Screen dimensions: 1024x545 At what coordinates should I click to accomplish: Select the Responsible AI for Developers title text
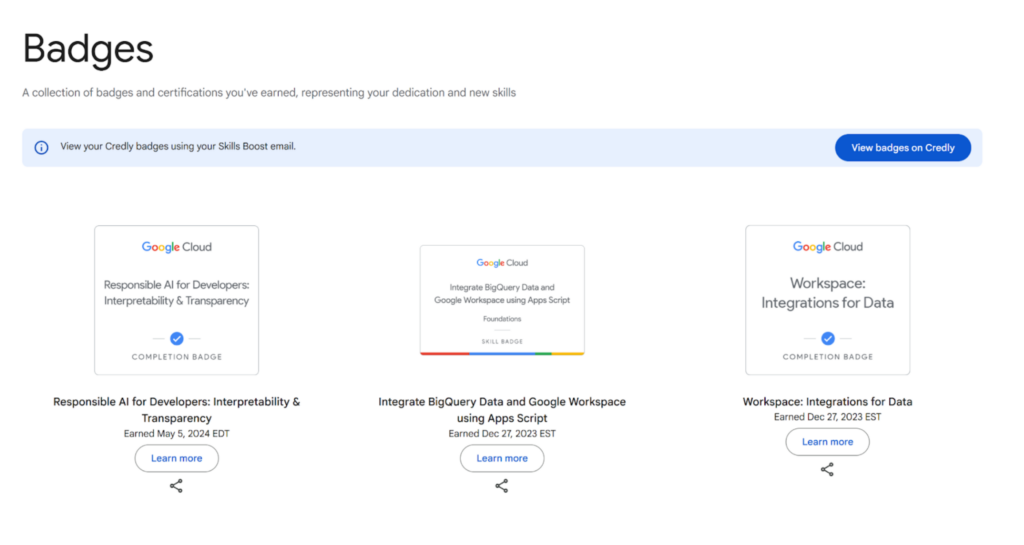pos(176,410)
